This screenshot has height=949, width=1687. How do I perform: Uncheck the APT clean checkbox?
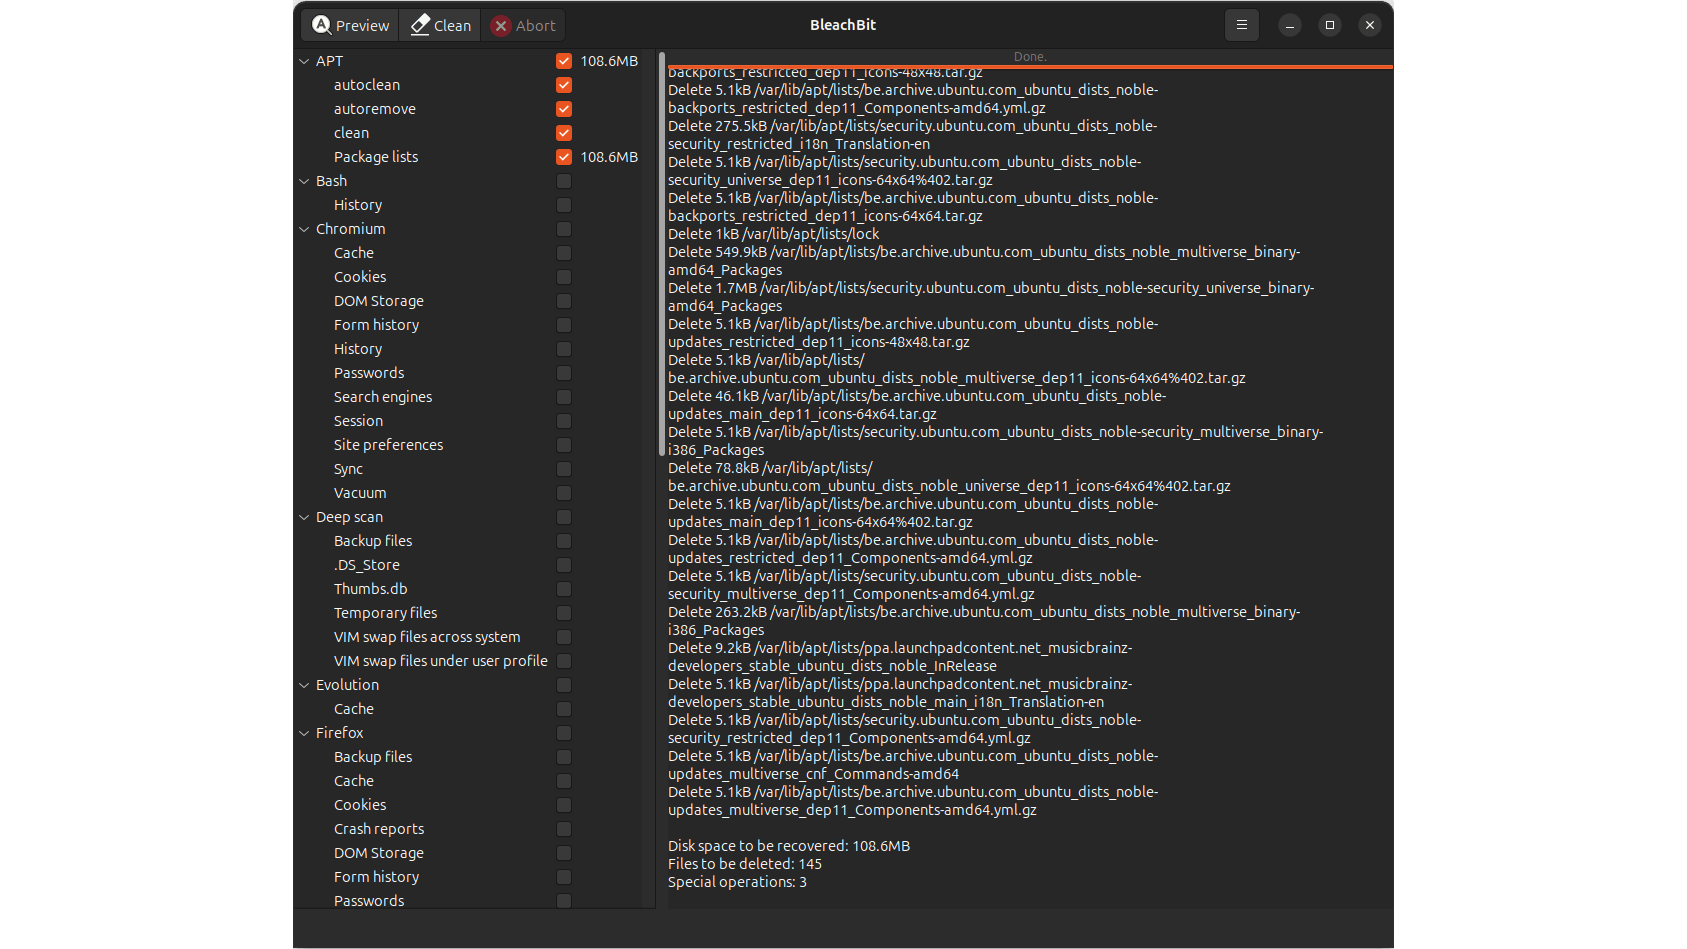coord(564,133)
